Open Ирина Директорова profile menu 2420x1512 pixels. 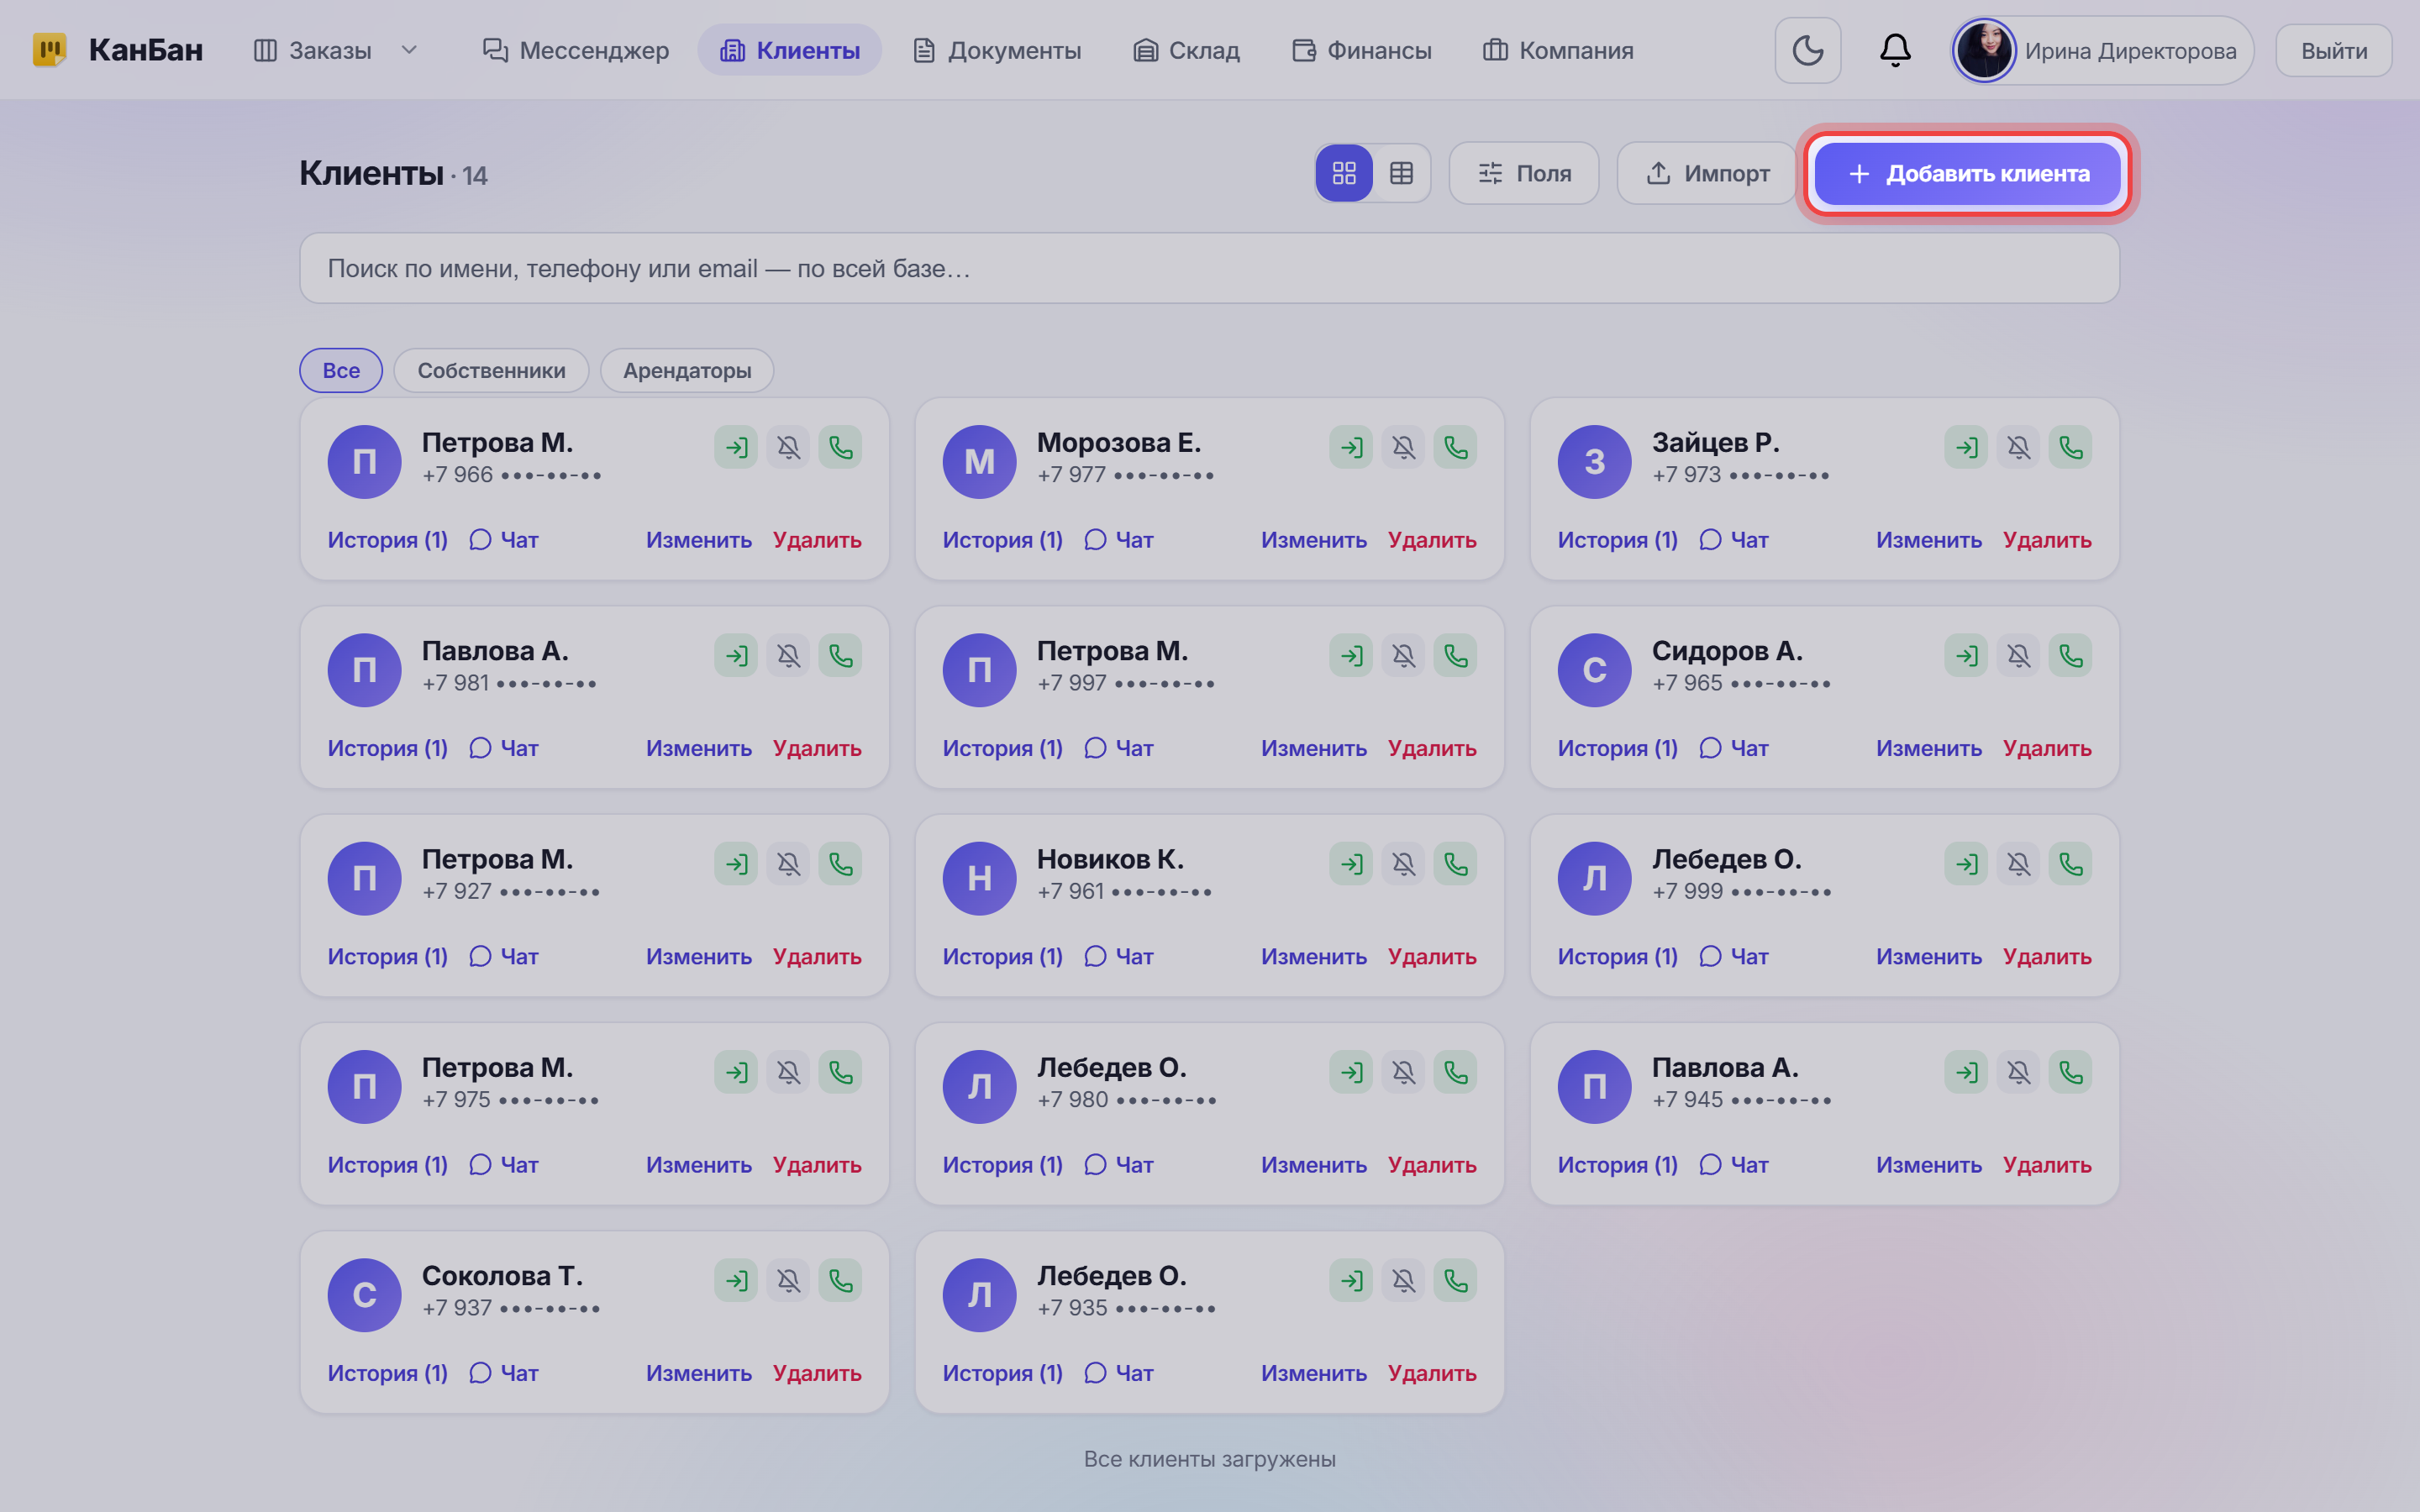tap(2102, 50)
